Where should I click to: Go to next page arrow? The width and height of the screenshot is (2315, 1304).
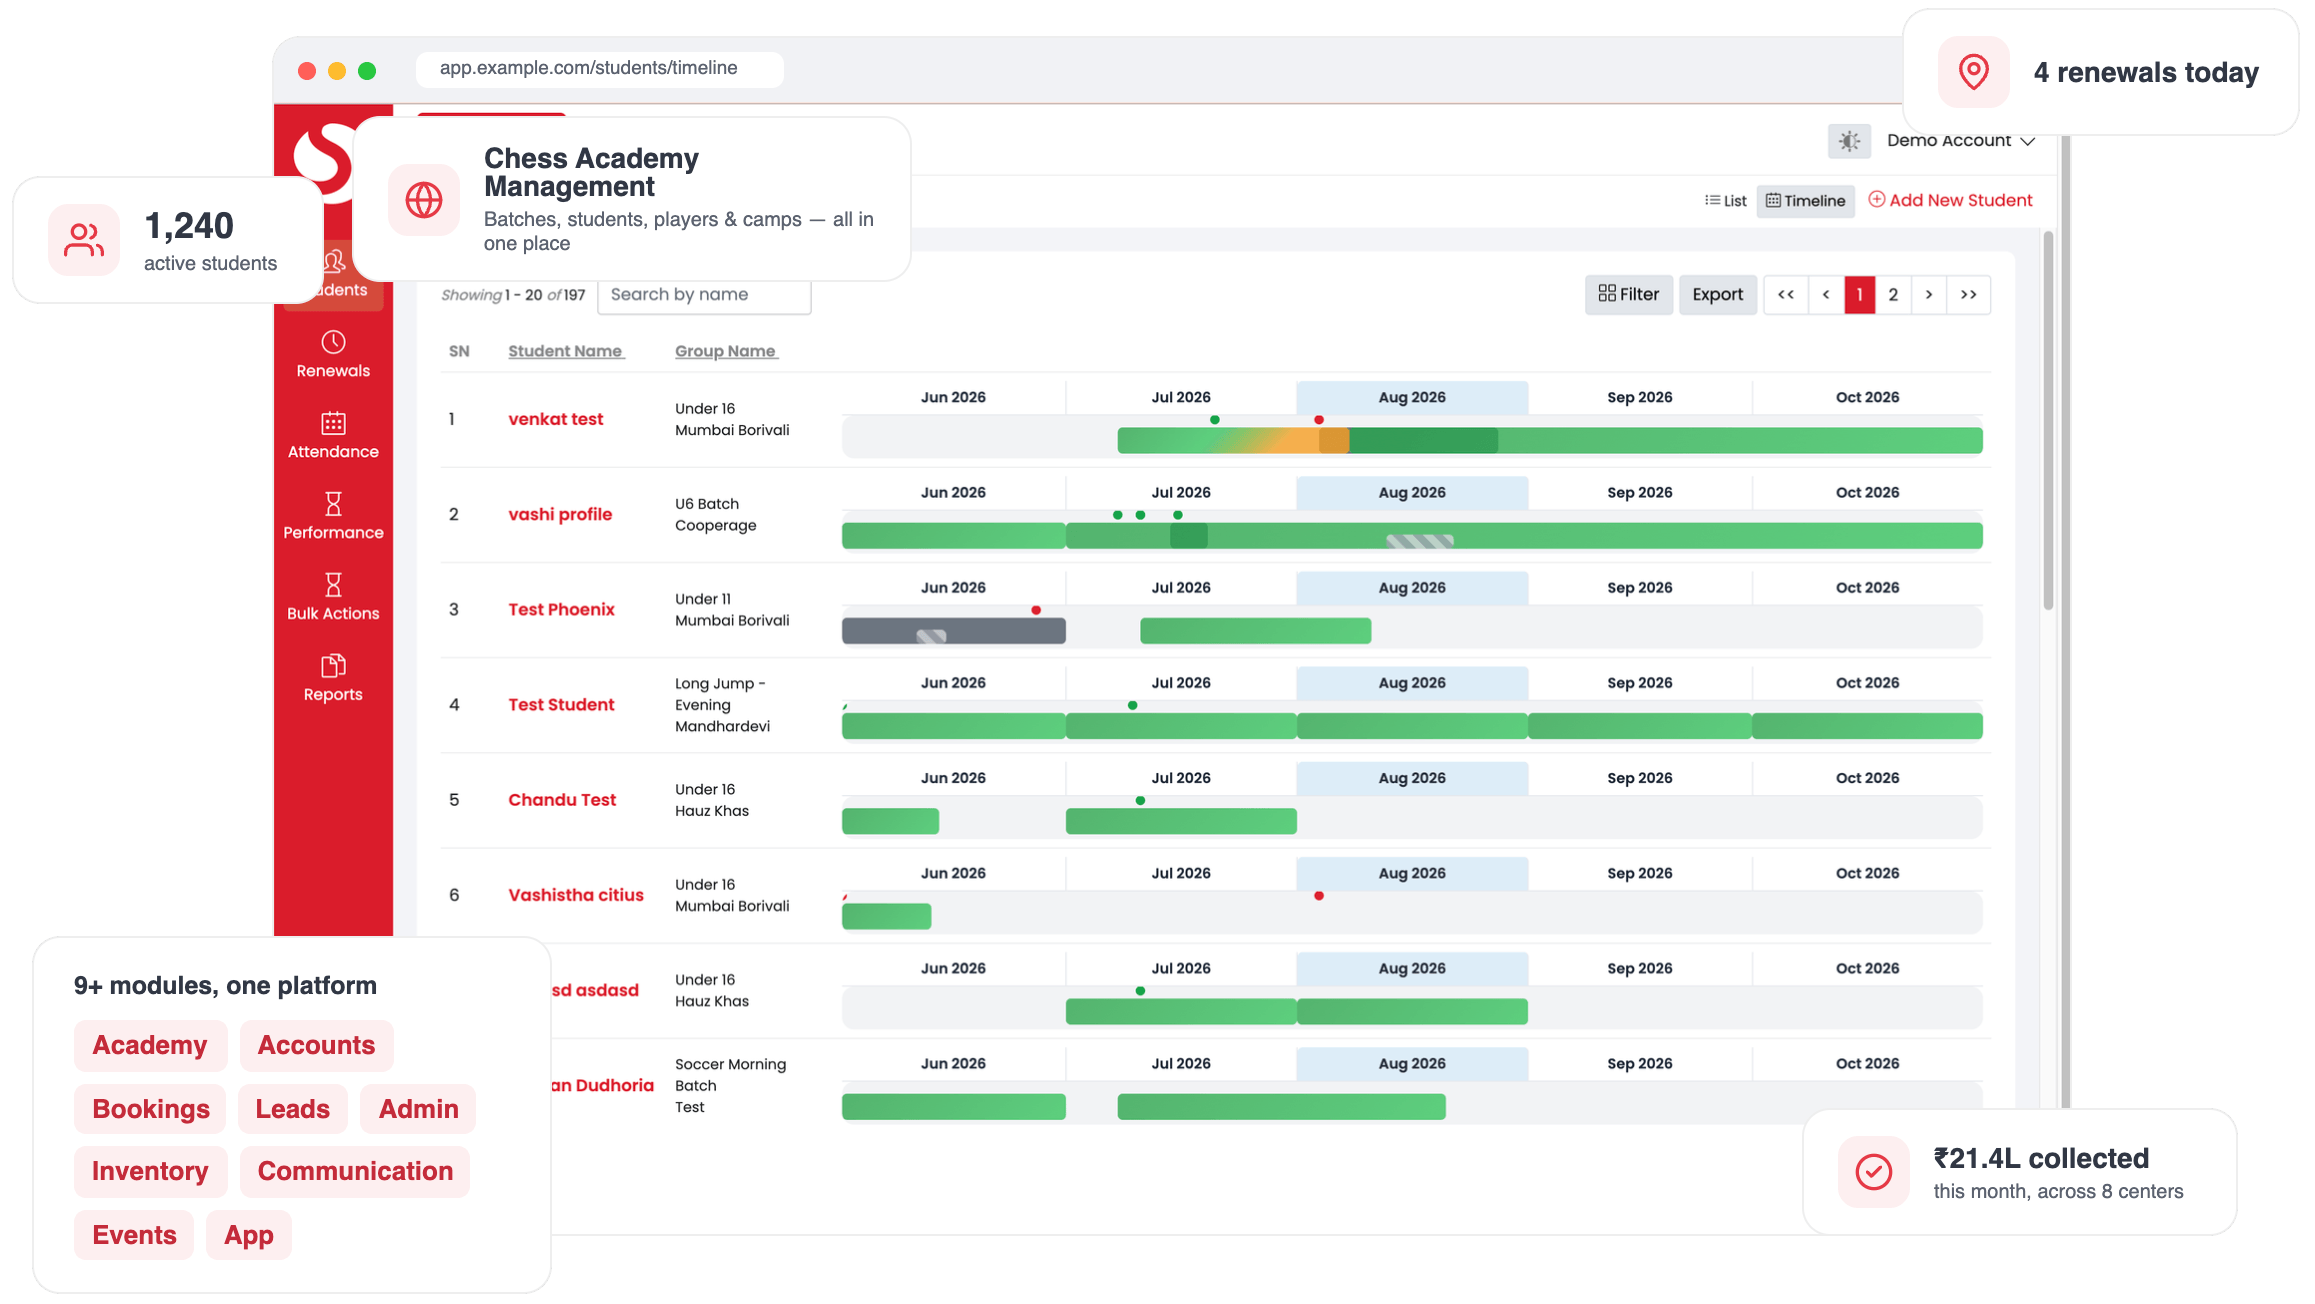[1929, 295]
